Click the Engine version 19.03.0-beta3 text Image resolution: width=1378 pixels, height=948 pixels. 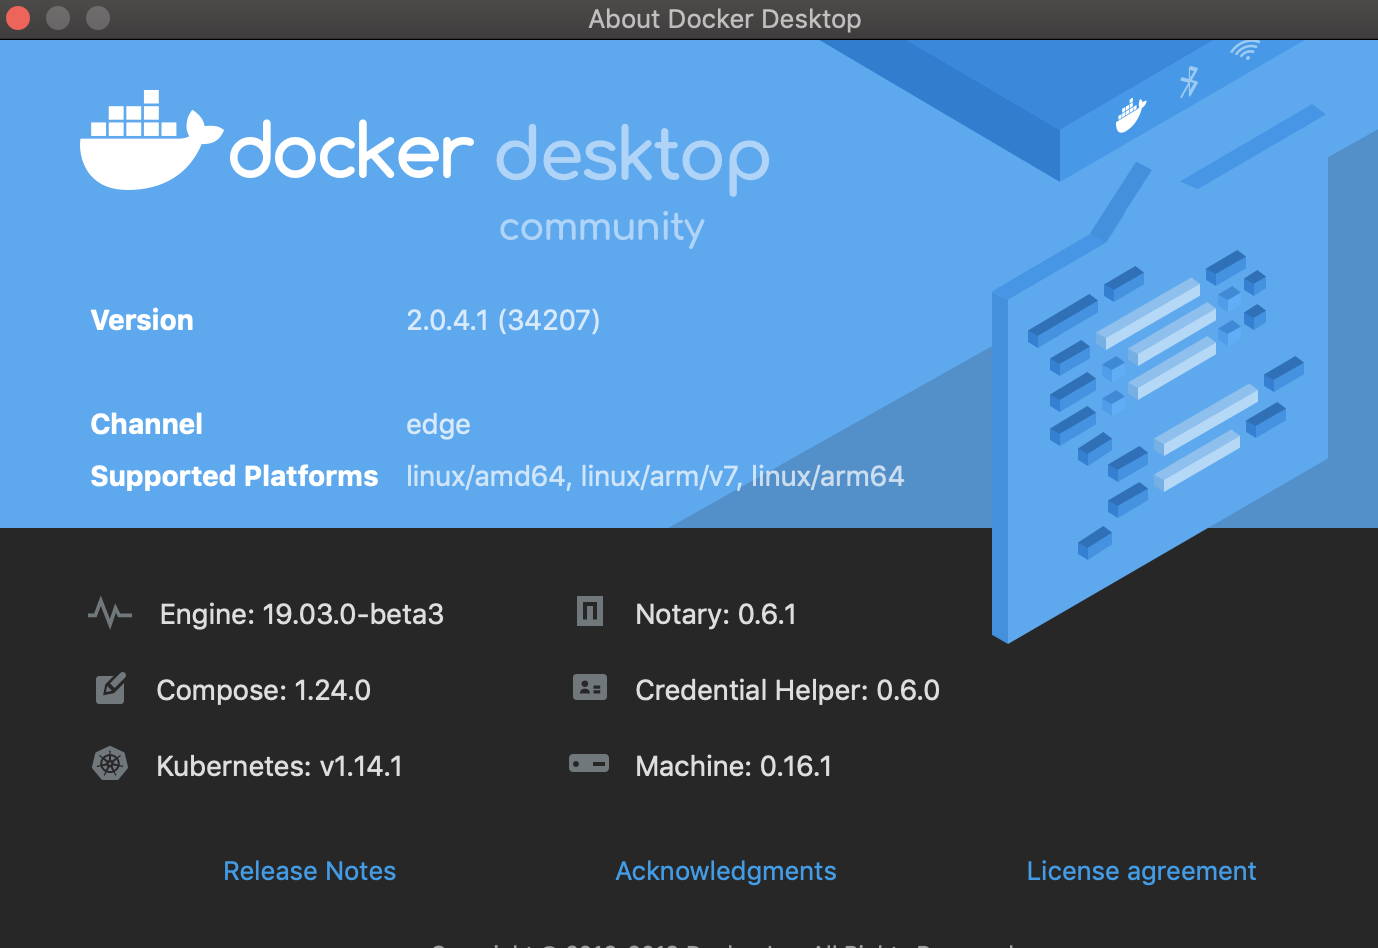click(x=301, y=614)
